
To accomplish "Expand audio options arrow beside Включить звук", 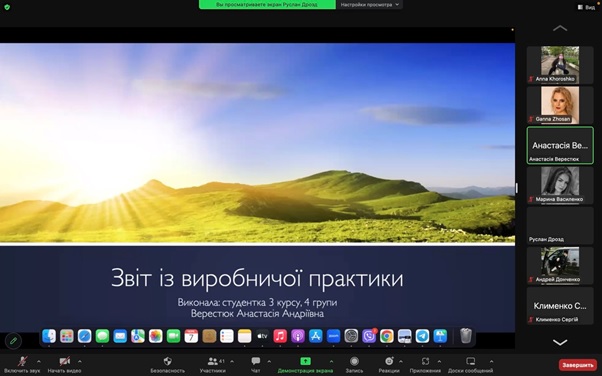I will pyautogui.click(x=38, y=361).
